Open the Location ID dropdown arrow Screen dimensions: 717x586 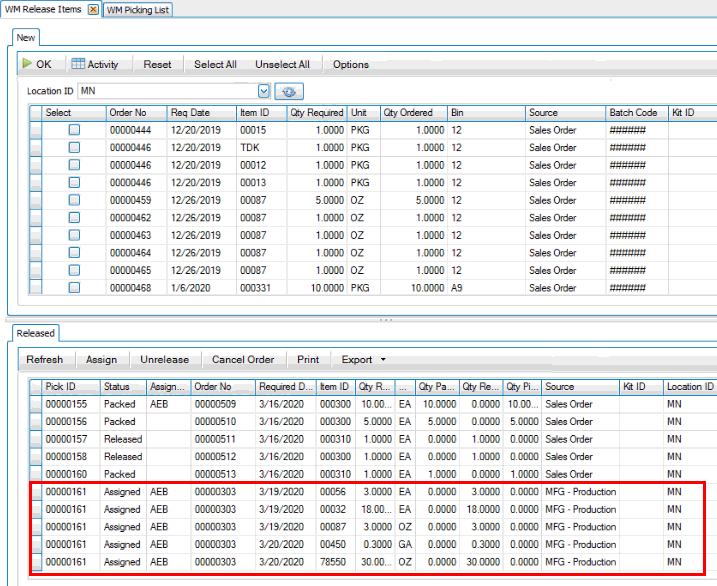click(x=264, y=91)
